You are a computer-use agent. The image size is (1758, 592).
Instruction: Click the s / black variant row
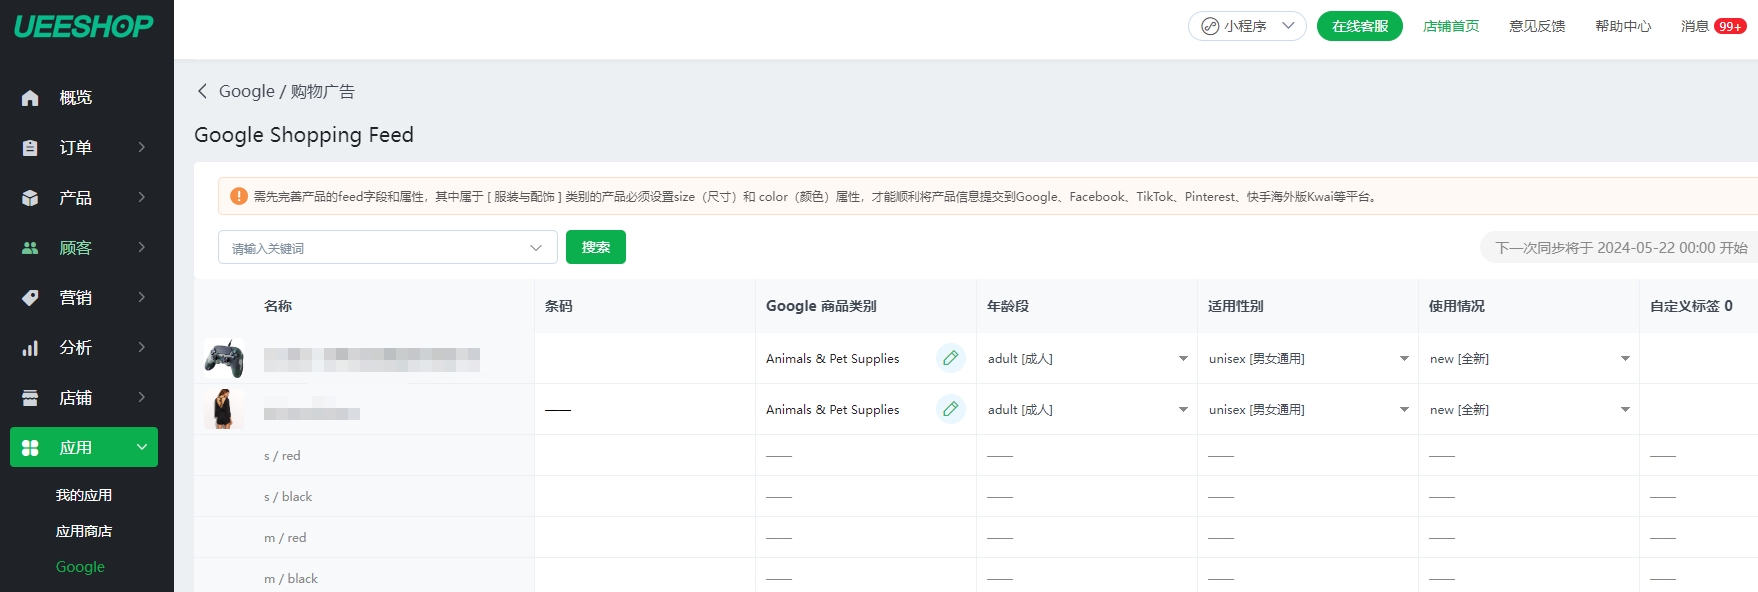976,496
